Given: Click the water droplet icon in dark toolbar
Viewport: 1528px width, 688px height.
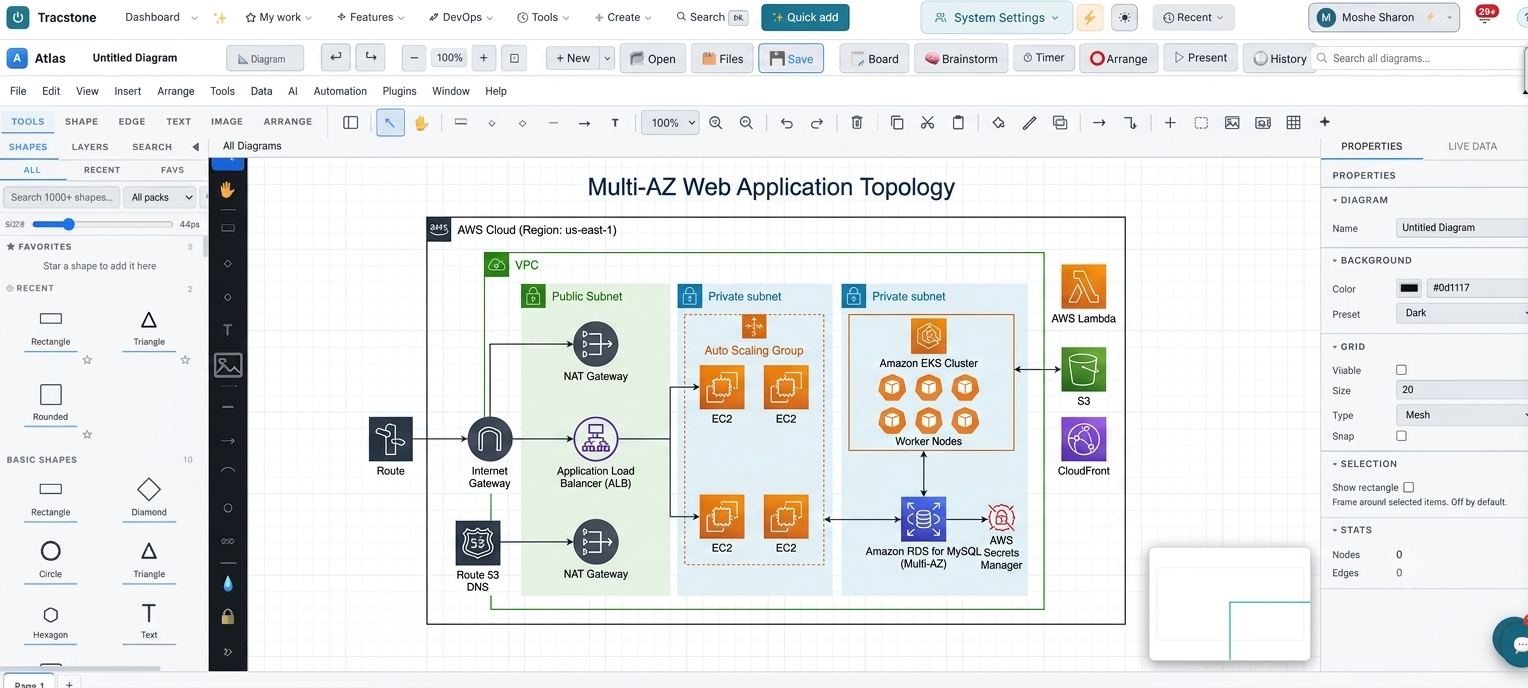Looking at the screenshot, I should (x=228, y=582).
